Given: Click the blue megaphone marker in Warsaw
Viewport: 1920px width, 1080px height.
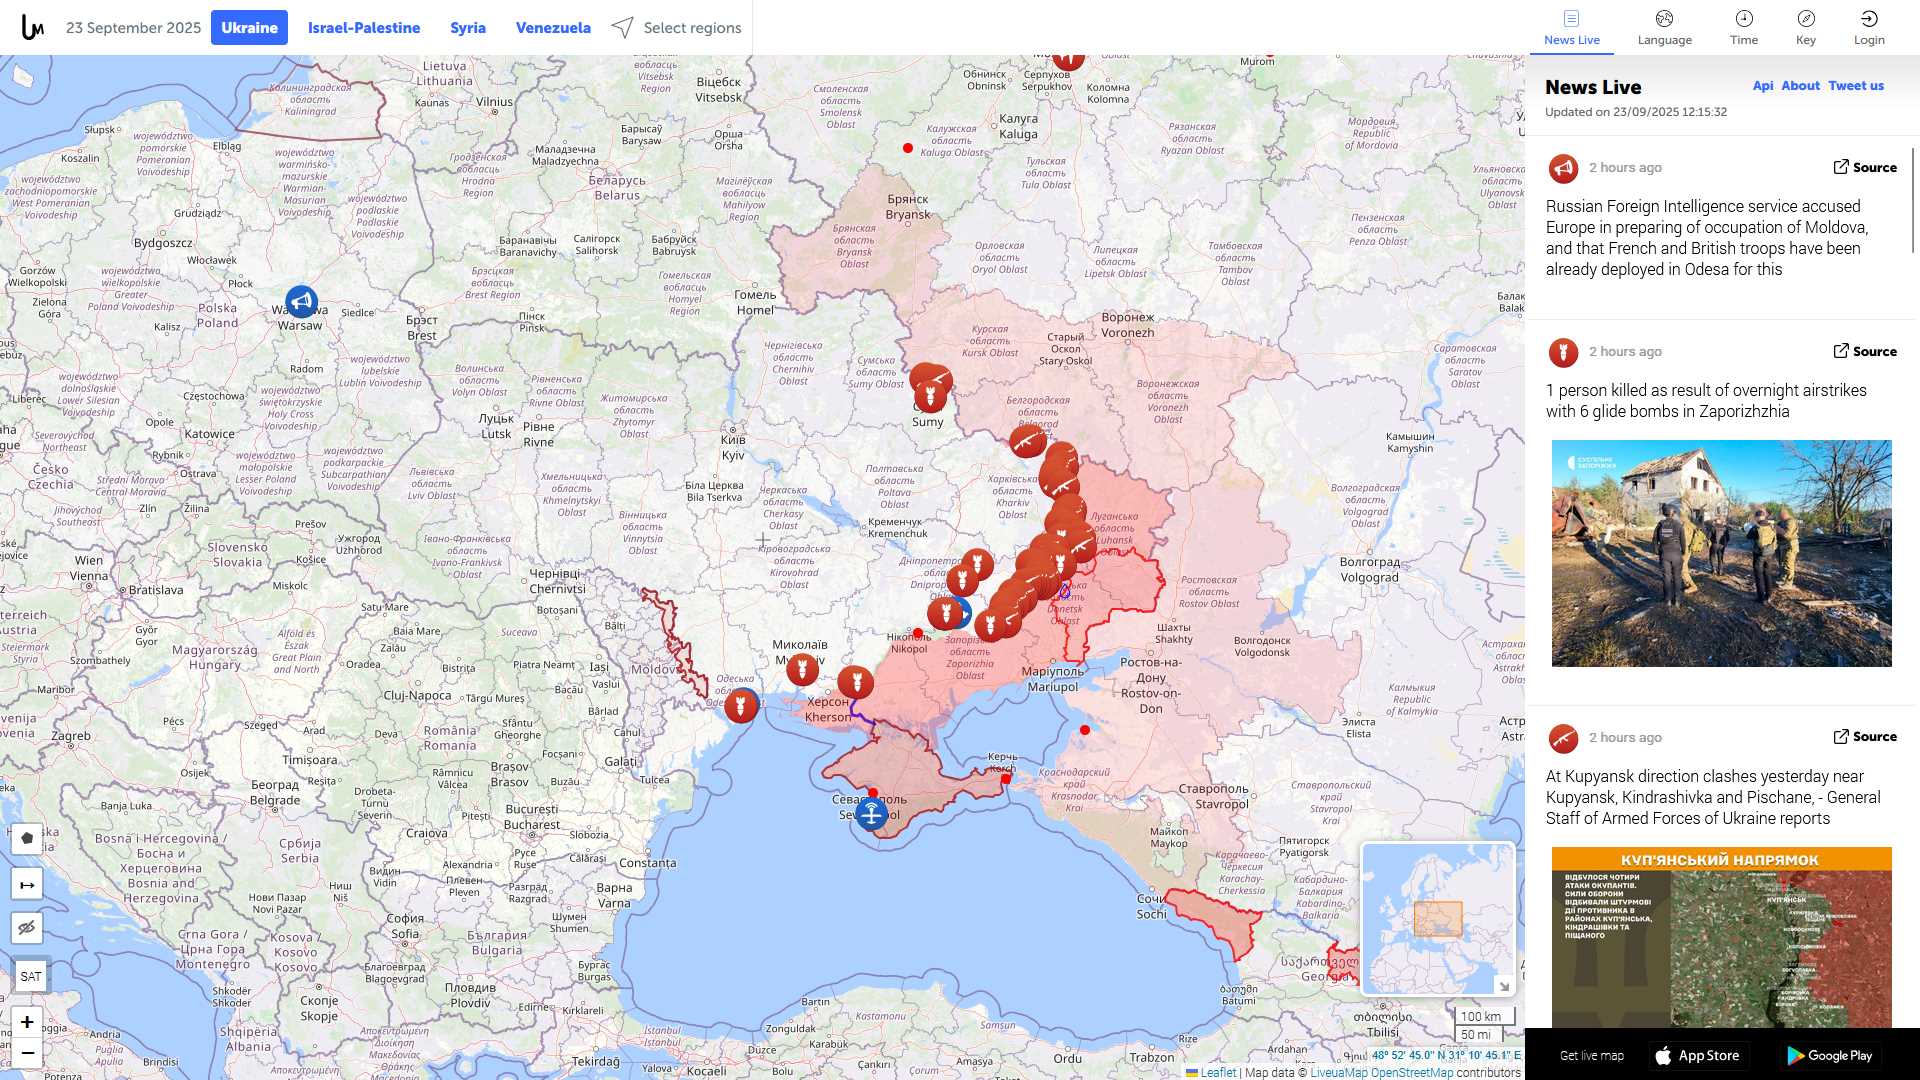Looking at the screenshot, I should [301, 301].
